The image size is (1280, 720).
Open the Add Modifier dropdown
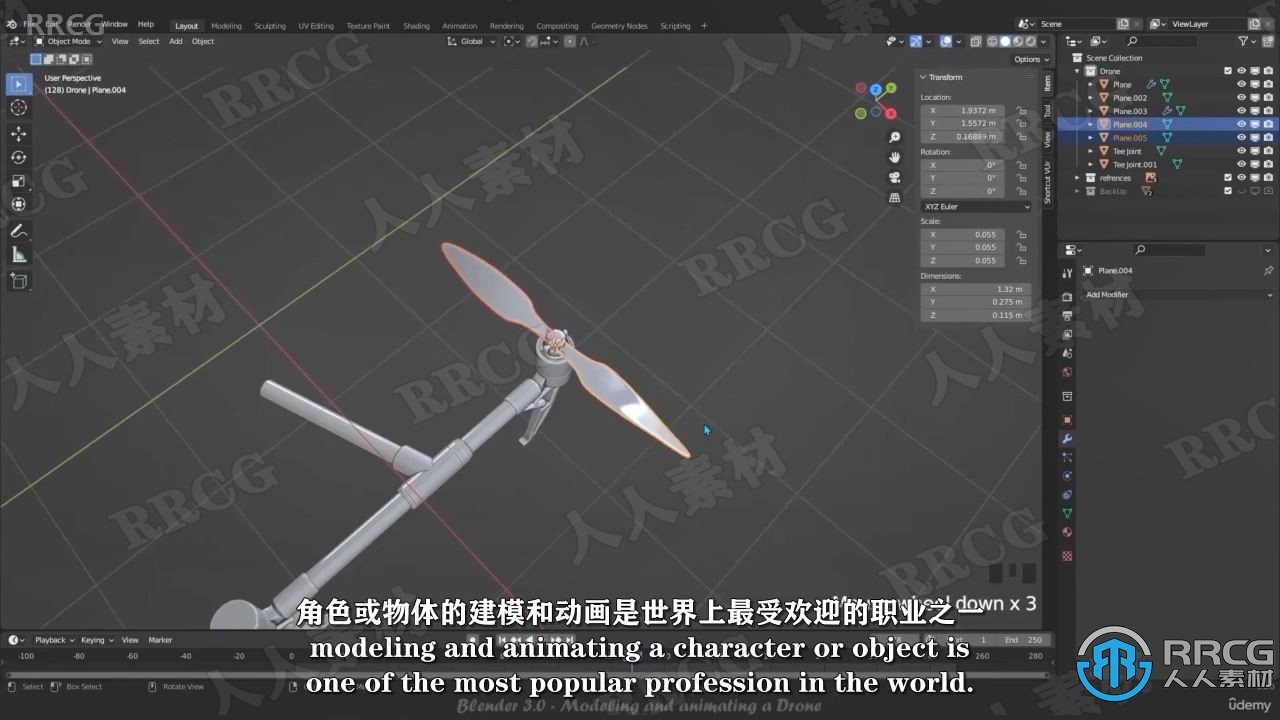1179,295
